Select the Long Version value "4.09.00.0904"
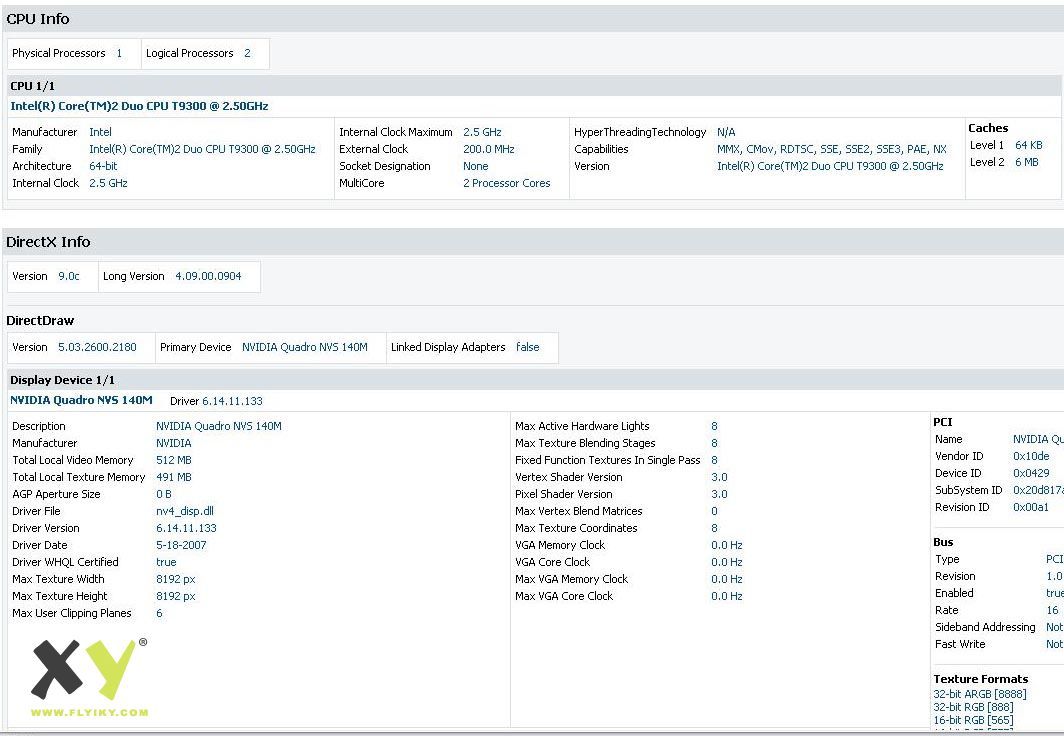This screenshot has height=736, width=1064. coord(208,276)
